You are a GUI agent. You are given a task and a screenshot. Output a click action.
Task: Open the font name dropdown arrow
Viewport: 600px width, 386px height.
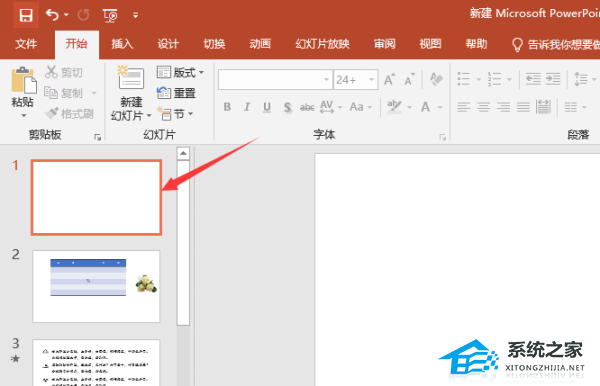pos(326,80)
